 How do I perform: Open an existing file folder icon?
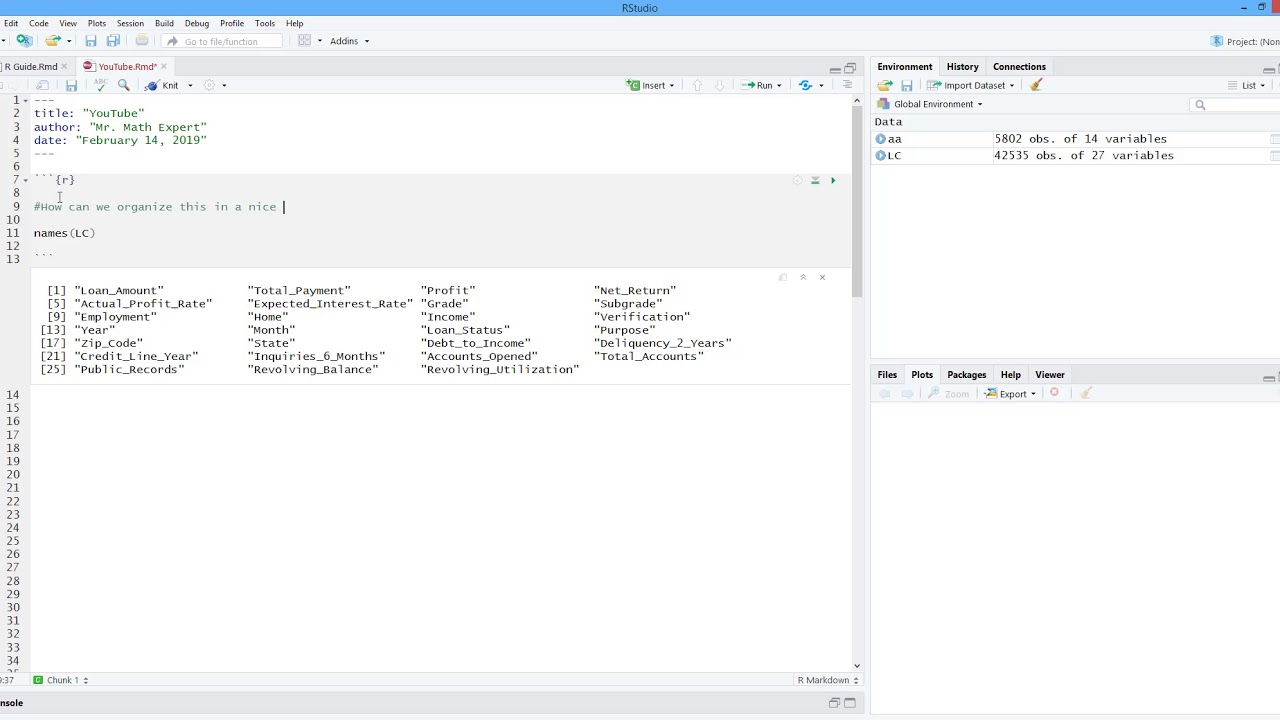53,41
